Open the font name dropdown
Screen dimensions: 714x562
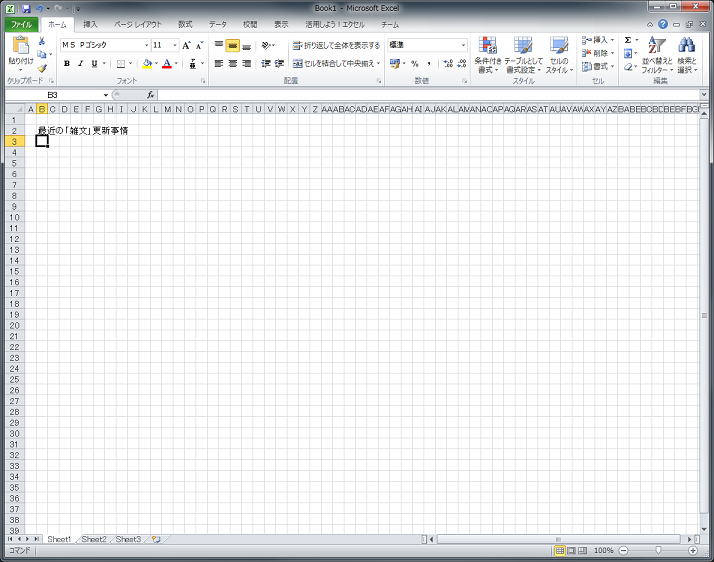pos(146,45)
